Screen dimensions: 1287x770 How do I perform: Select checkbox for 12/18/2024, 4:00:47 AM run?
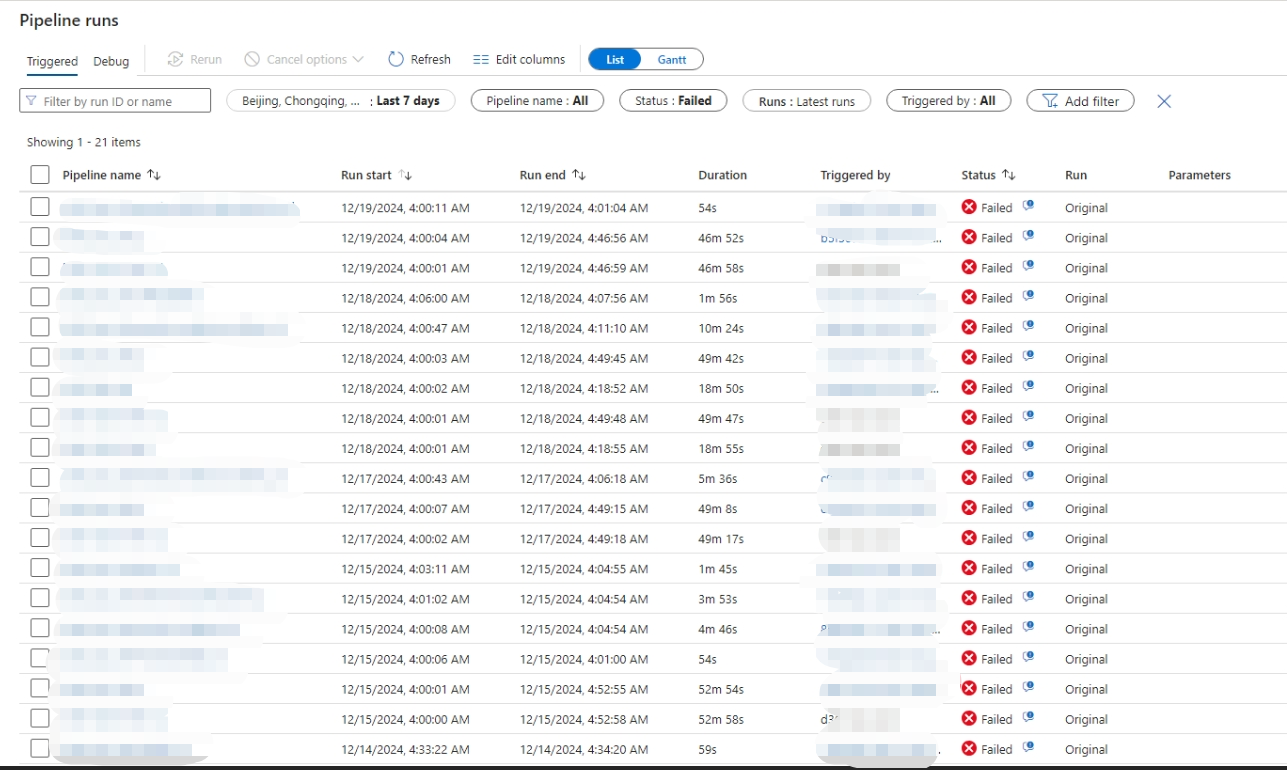(40, 327)
